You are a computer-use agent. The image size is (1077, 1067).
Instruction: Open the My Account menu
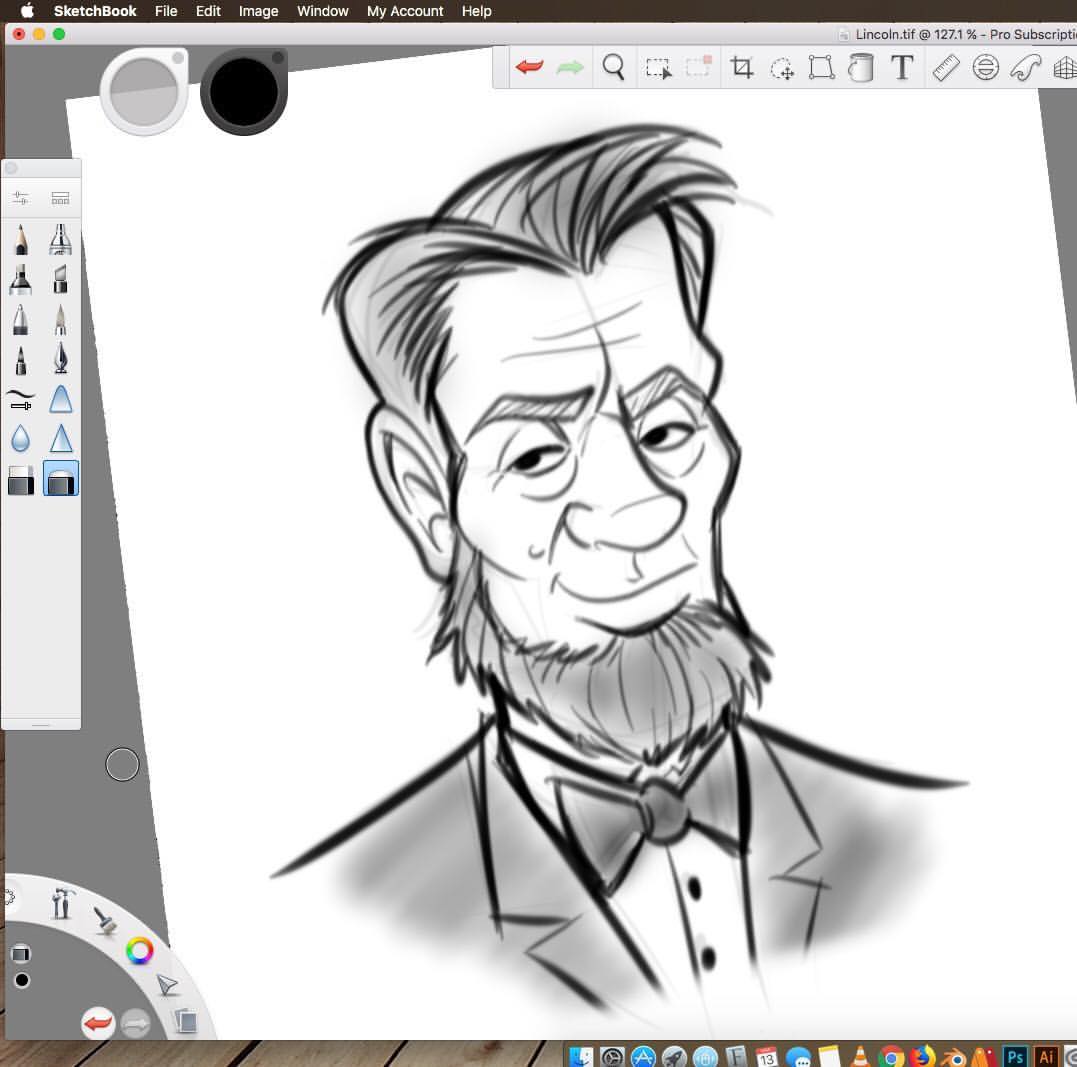pyautogui.click(x=405, y=11)
